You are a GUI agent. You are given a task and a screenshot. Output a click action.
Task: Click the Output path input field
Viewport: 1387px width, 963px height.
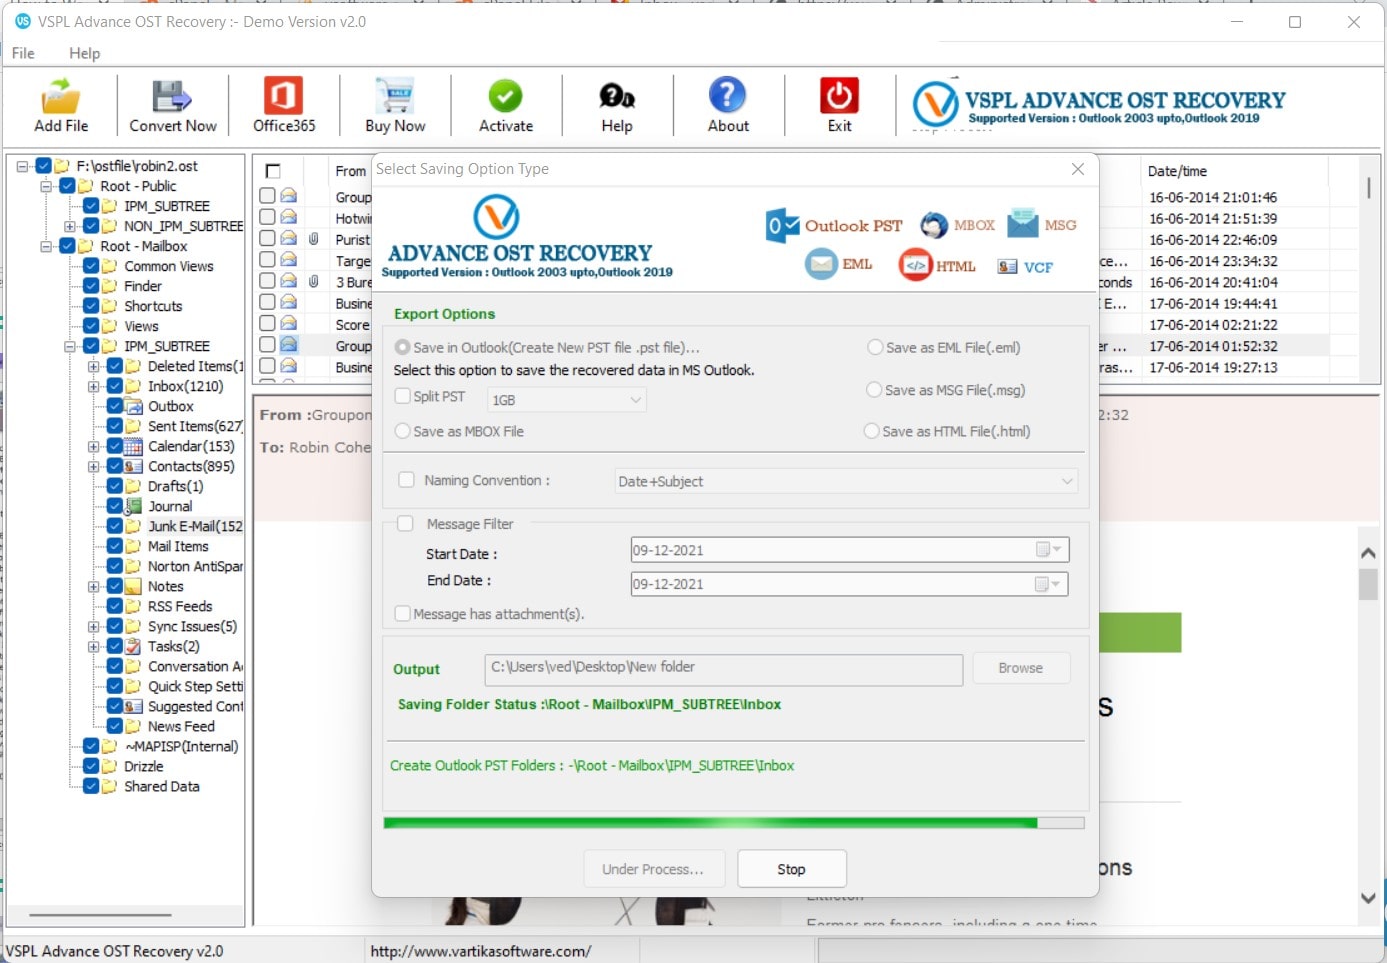coord(724,669)
